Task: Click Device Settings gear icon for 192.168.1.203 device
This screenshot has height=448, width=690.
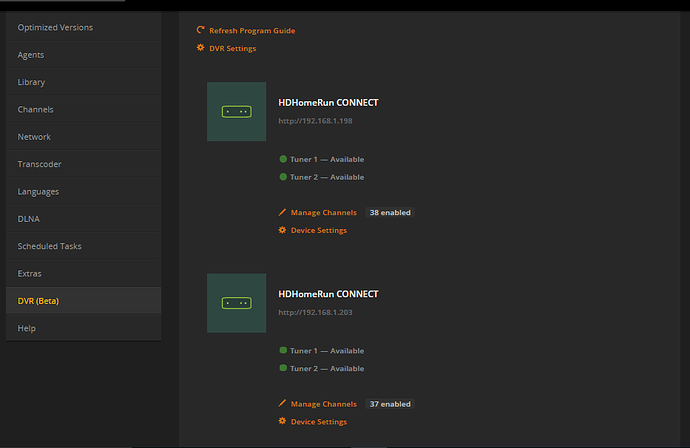Action: click(x=282, y=421)
